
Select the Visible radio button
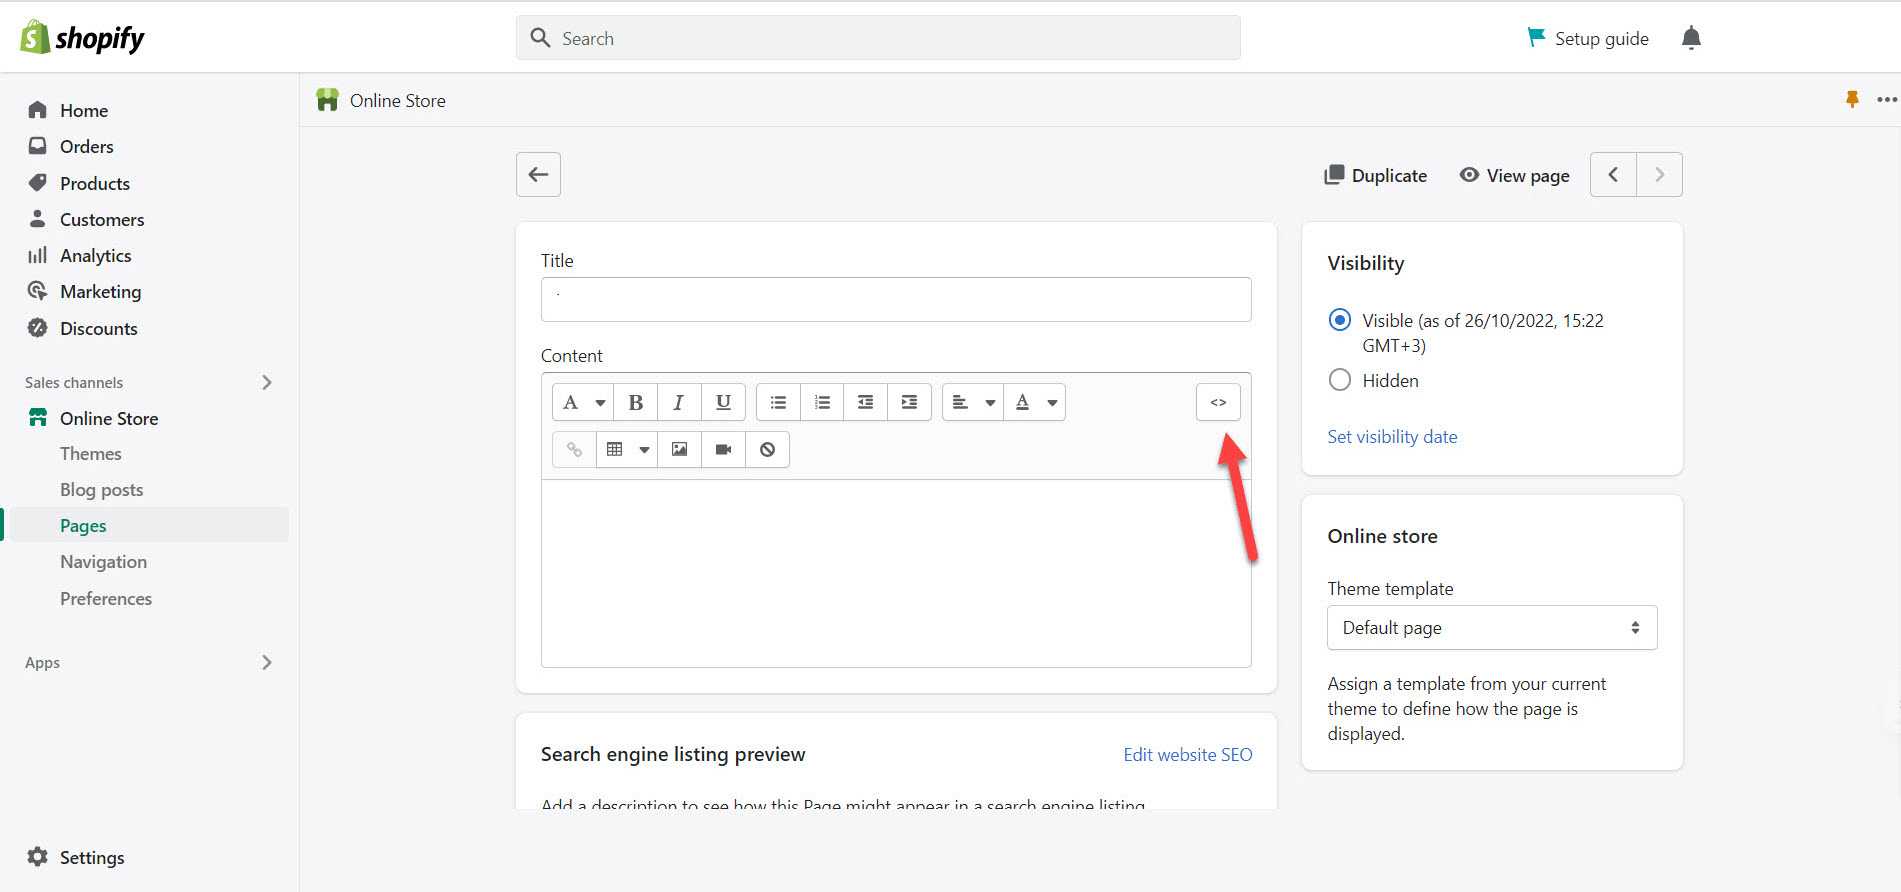pos(1340,320)
